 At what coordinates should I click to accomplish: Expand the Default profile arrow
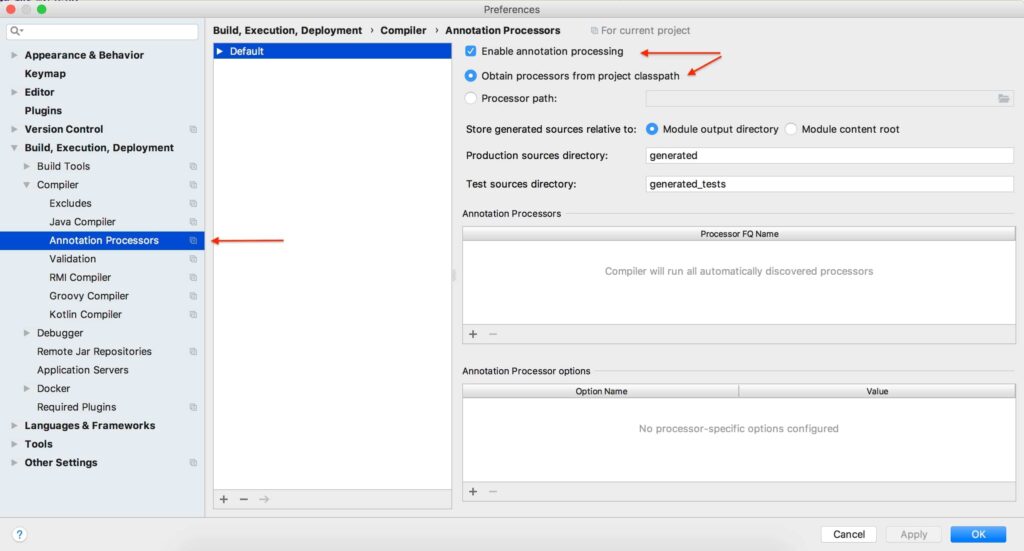[x=220, y=51]
